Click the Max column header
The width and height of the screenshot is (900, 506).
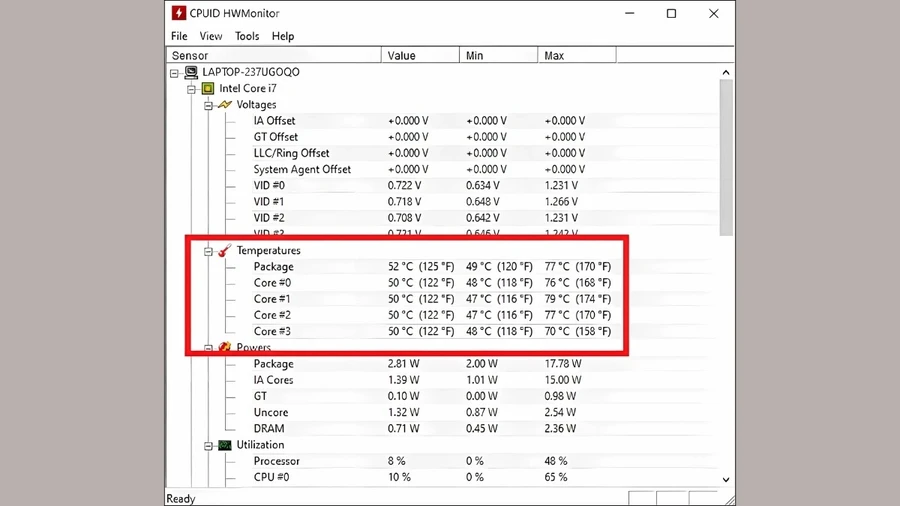click(x=577, y=56)
